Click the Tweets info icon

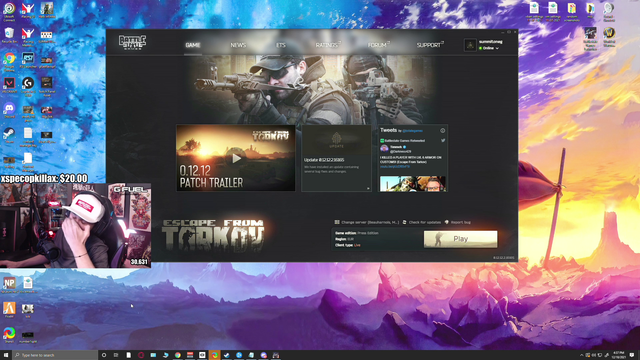coord(442,131)
